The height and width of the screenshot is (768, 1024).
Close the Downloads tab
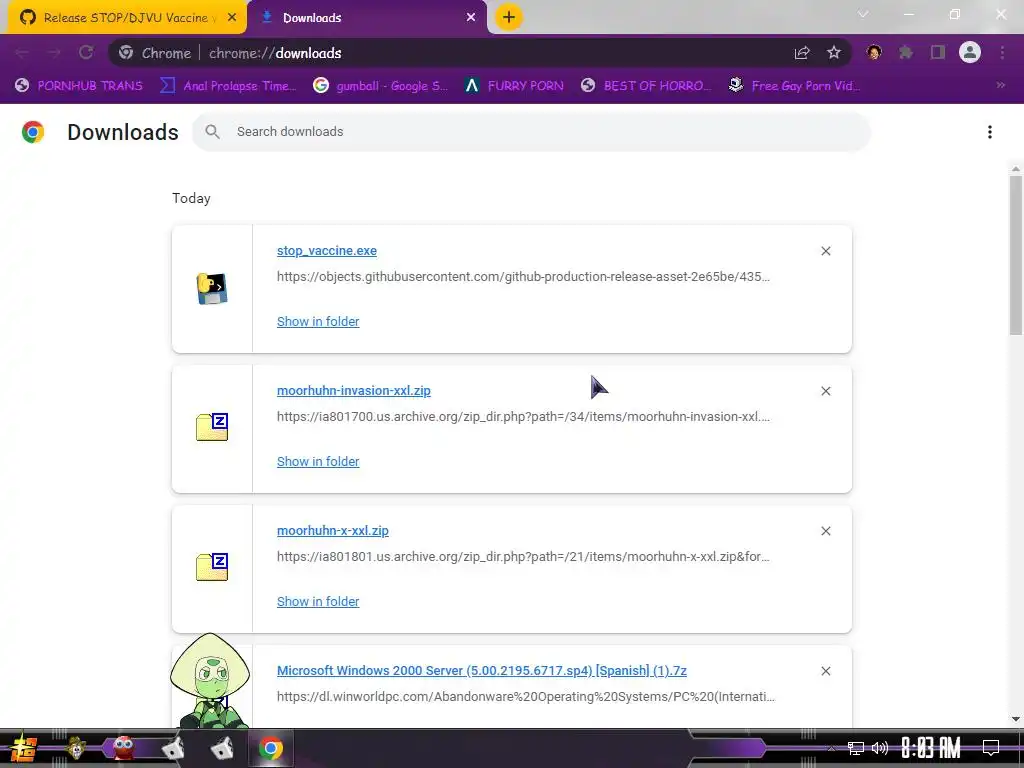(471, 18)
